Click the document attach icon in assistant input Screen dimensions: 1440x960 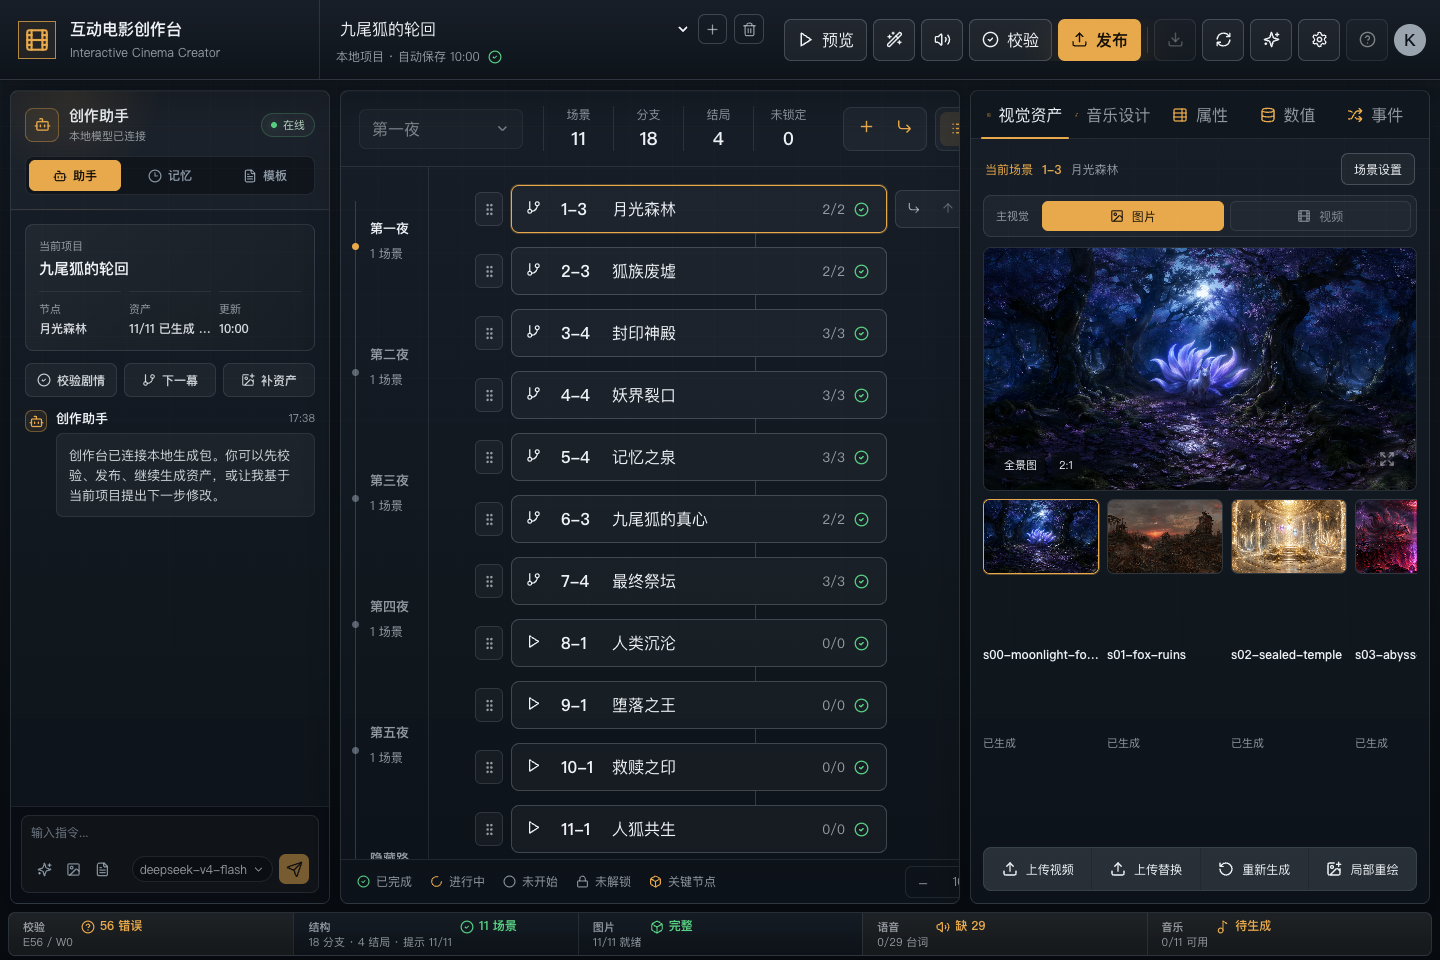pos(102,869)
